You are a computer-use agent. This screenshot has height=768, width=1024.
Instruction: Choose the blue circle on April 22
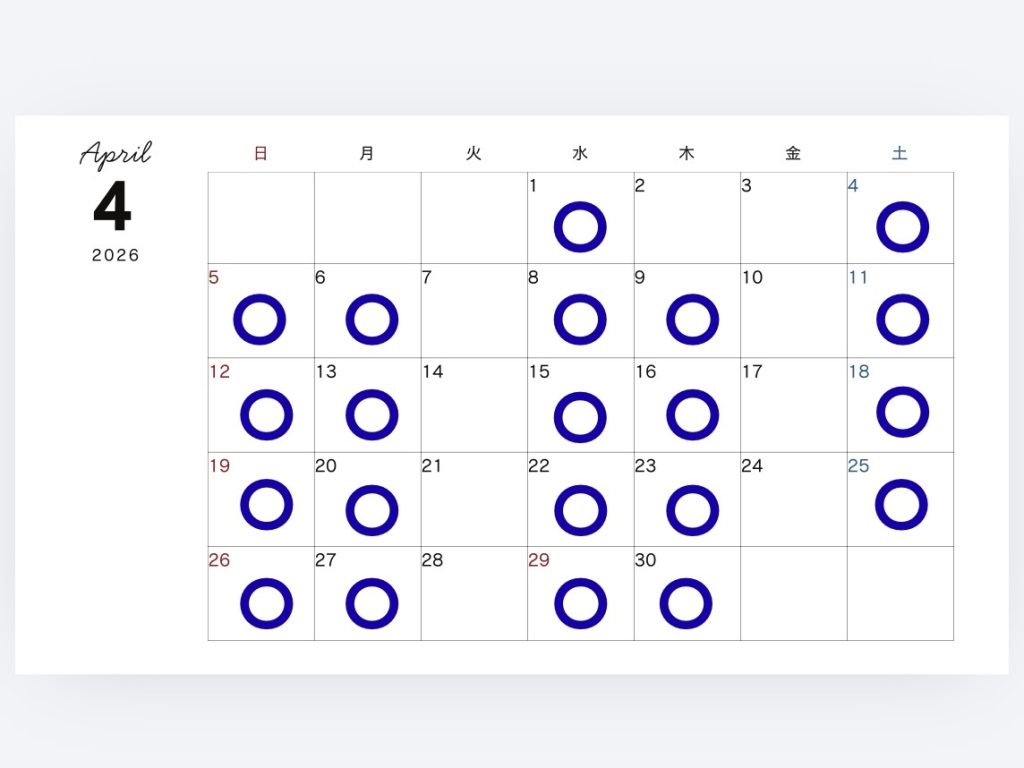580,509
